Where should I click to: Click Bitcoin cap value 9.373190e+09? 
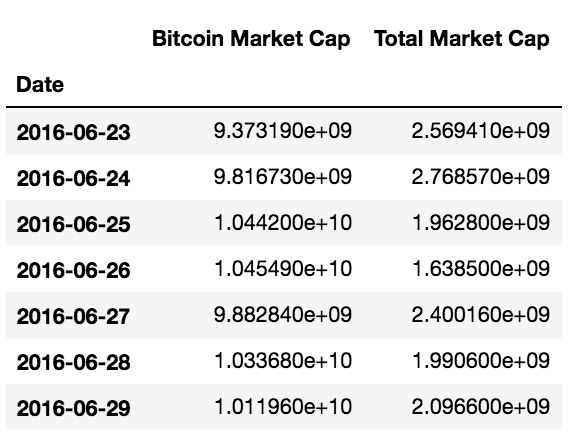click(x=282, y=131)
